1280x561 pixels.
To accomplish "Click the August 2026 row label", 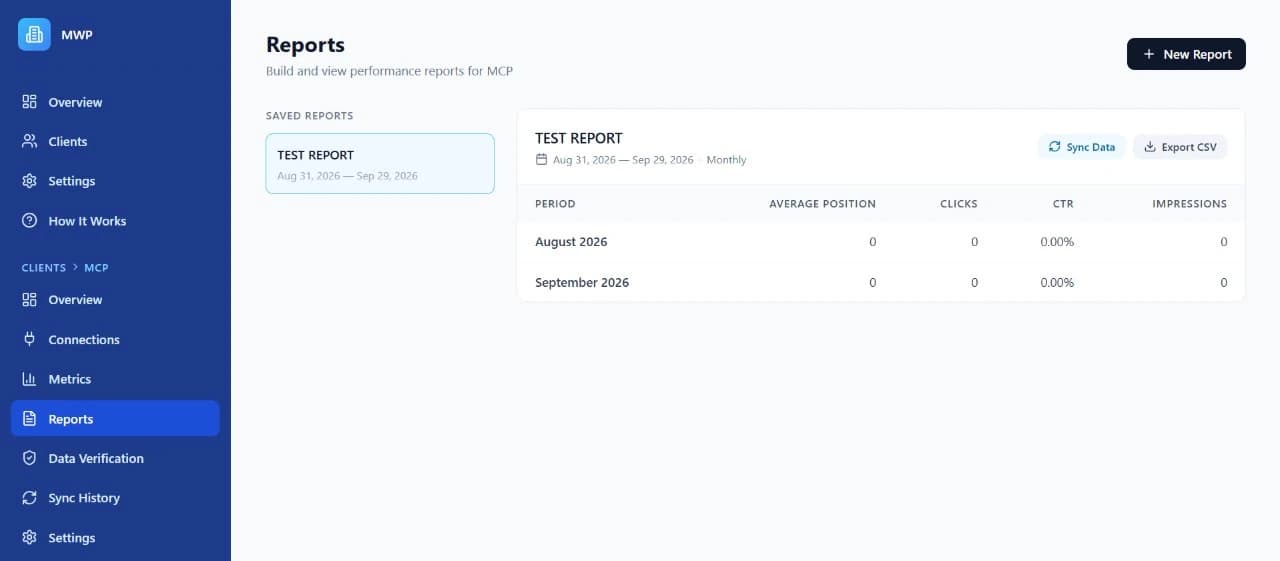I will click(571, 242).
